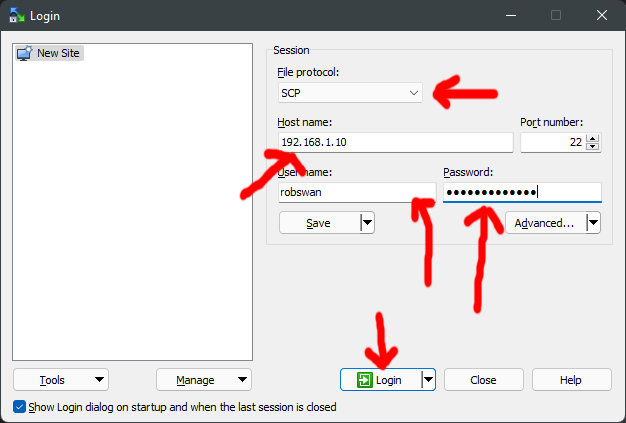626x423 pixels.
Task: Click the Advanced... button
Action: pyautogui.click(x=544, y=223)
